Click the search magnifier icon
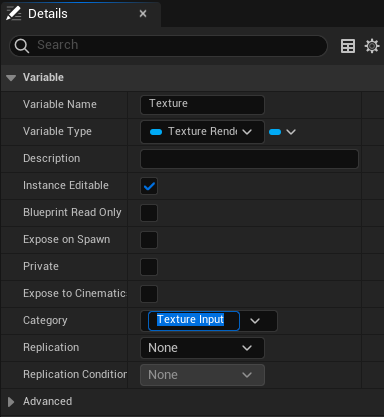 point(22,46)
